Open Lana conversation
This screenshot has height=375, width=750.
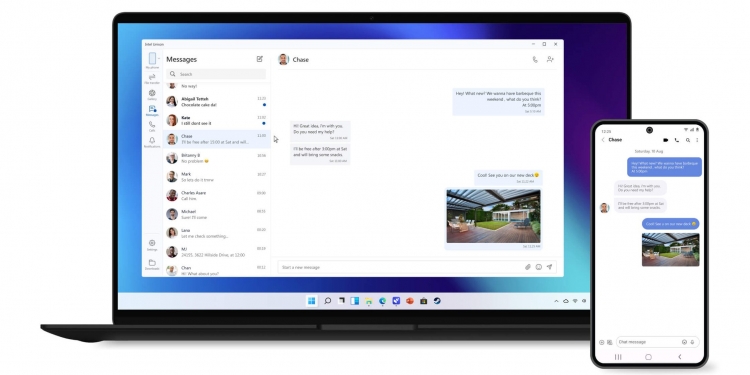pos(217,232)
